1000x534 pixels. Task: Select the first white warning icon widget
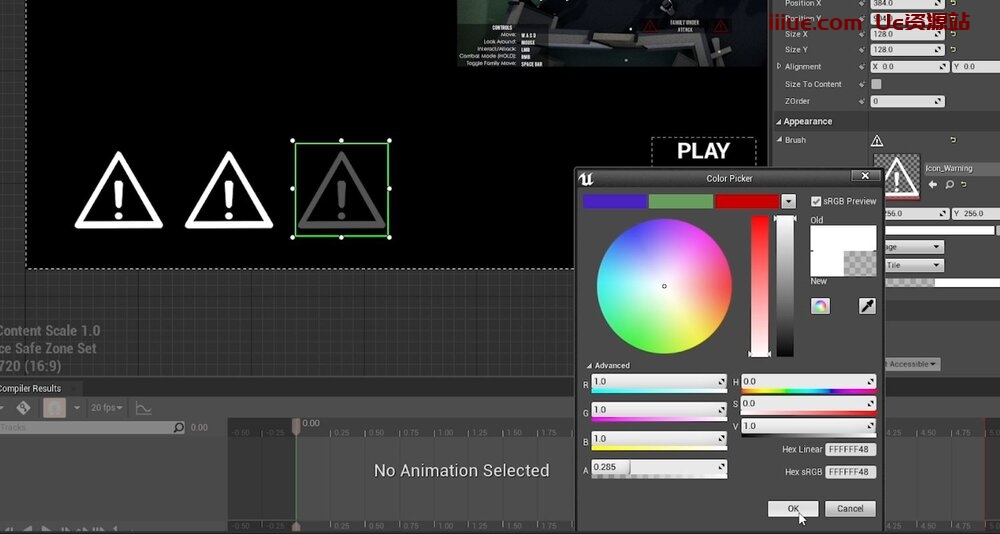(x=119, y=190)
